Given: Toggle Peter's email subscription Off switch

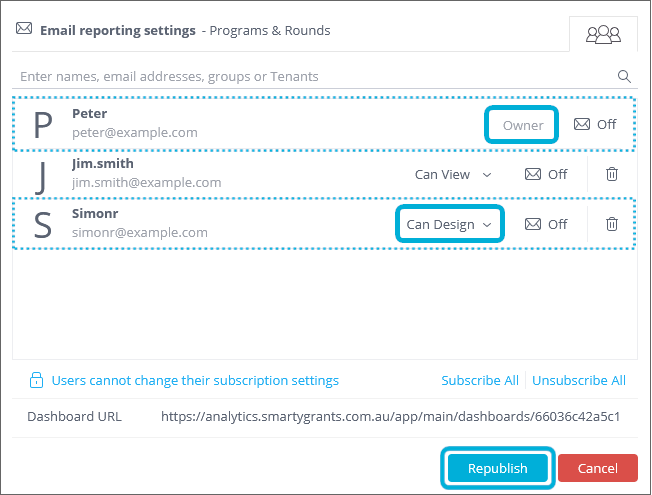Looking at the screenshot, I should click(x=595, y=125).
